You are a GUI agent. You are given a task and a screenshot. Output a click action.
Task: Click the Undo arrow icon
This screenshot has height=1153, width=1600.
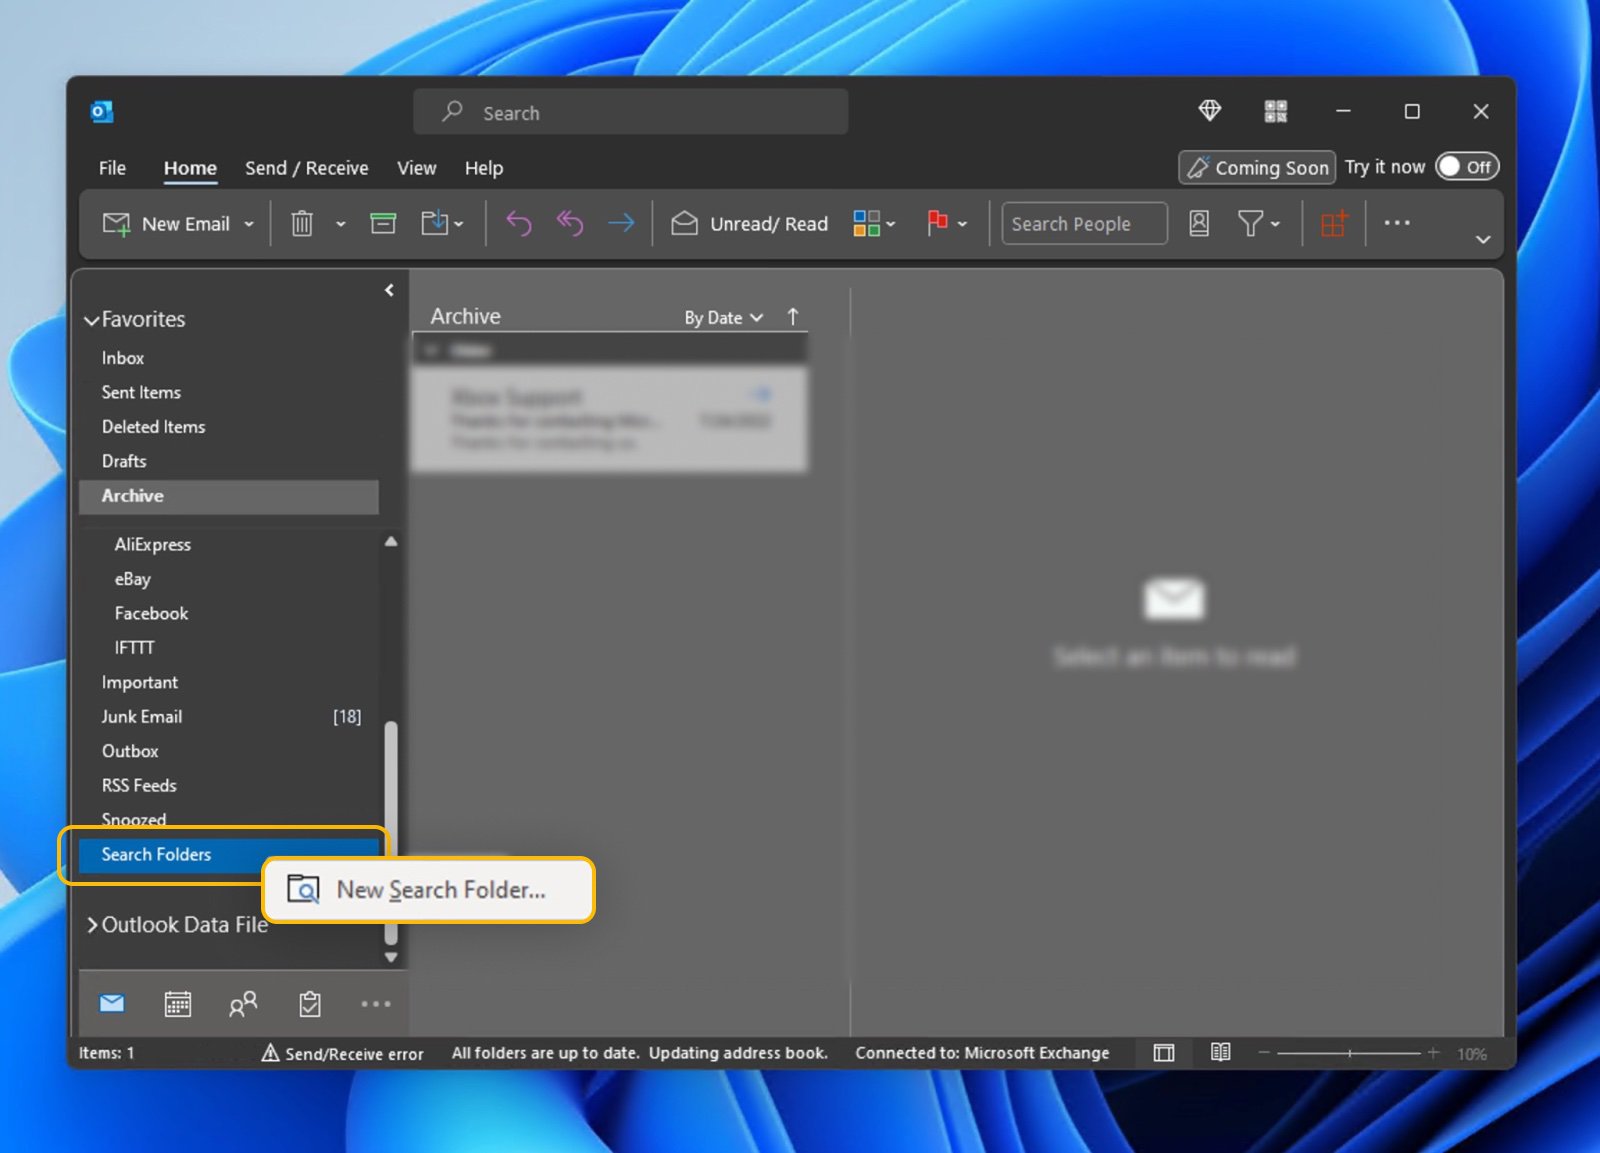518,223
